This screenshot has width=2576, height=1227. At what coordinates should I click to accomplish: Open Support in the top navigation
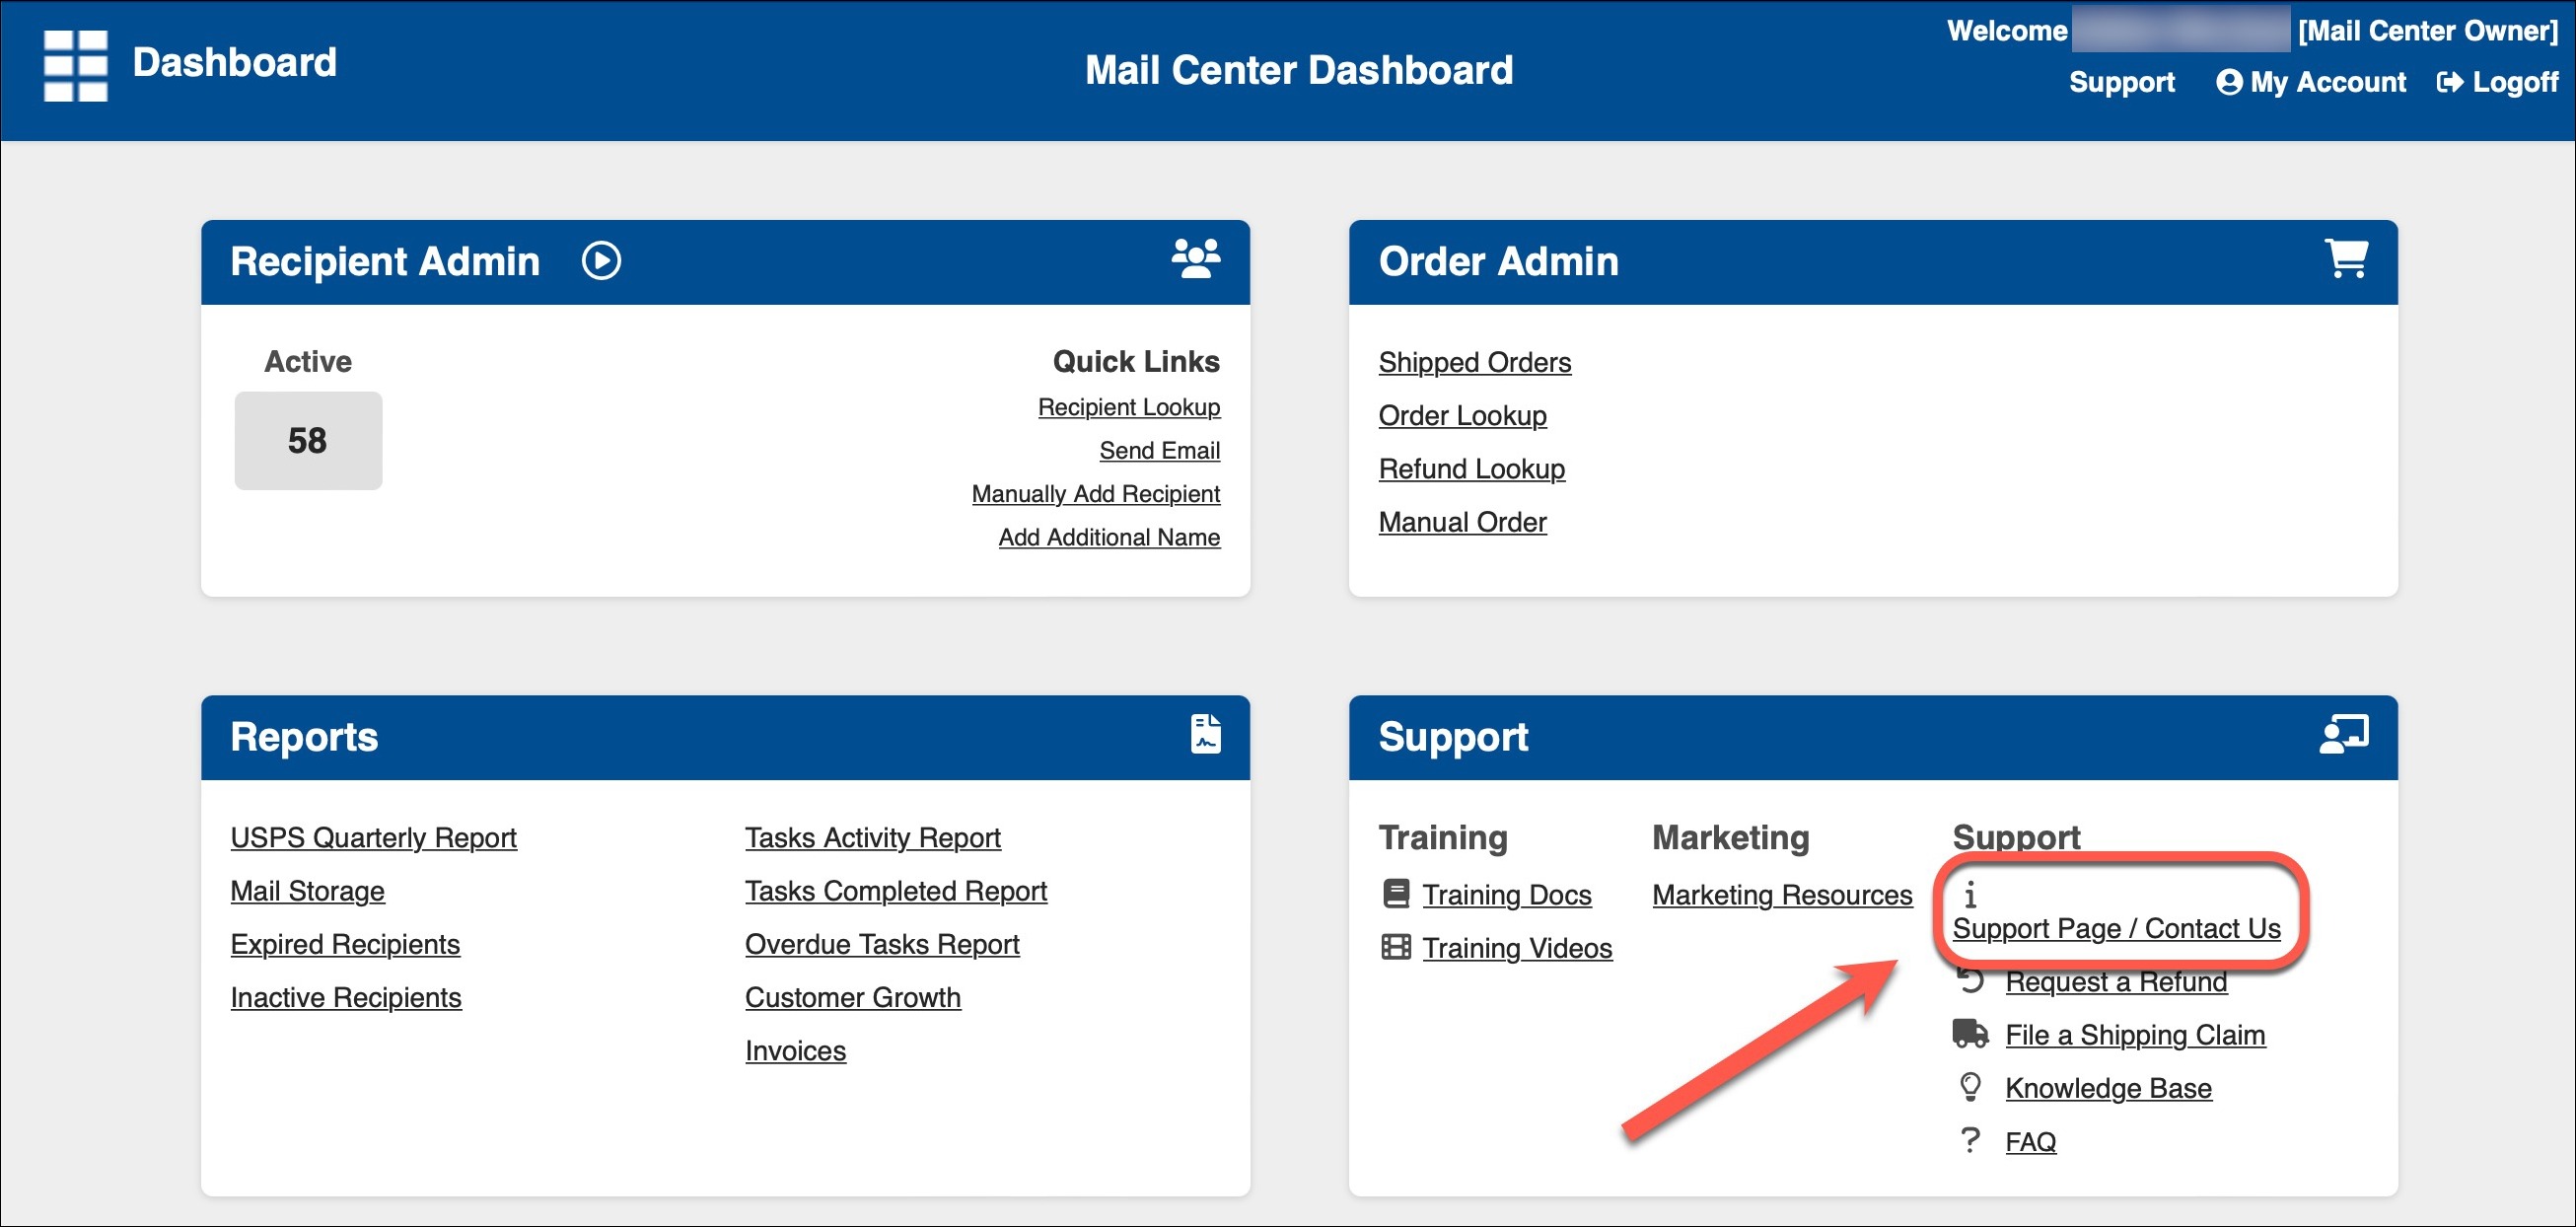coord(2121,82)
